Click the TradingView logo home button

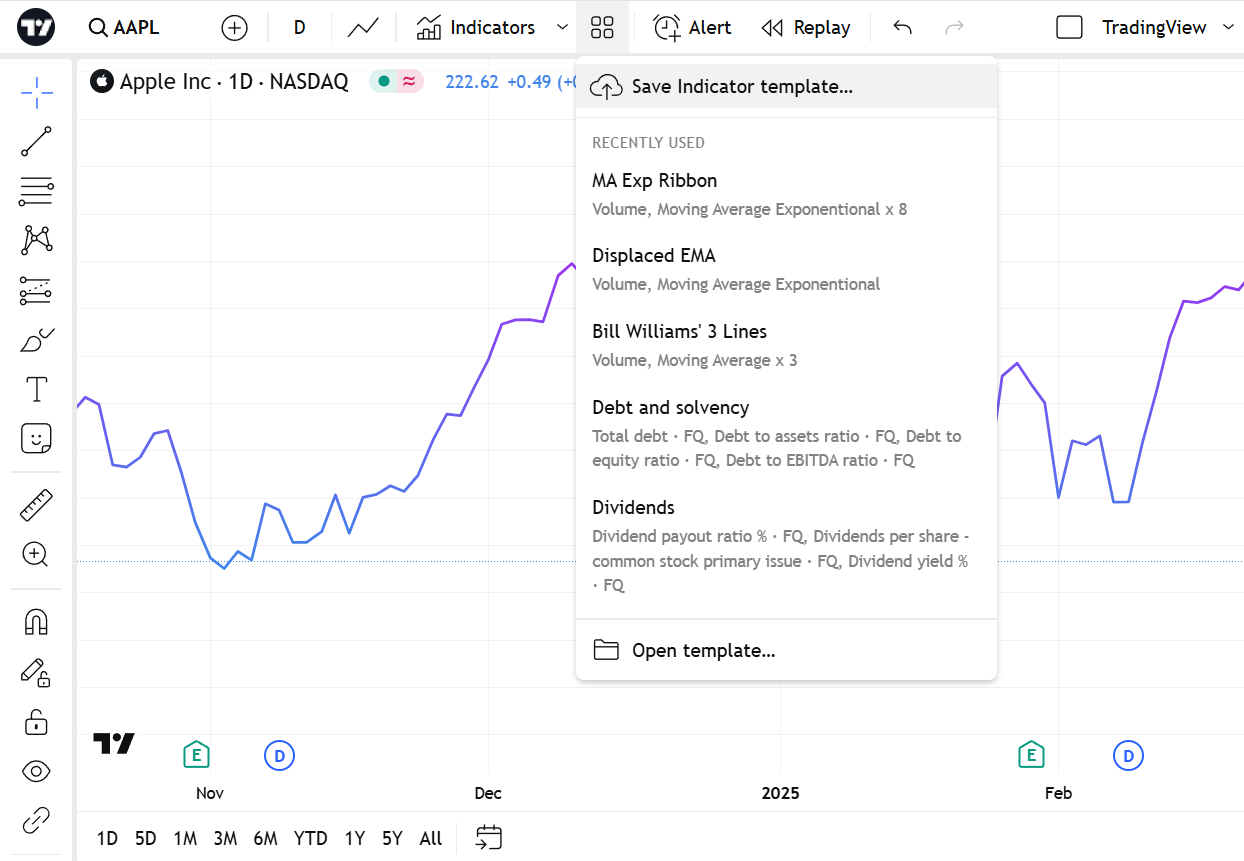point(37,27)
